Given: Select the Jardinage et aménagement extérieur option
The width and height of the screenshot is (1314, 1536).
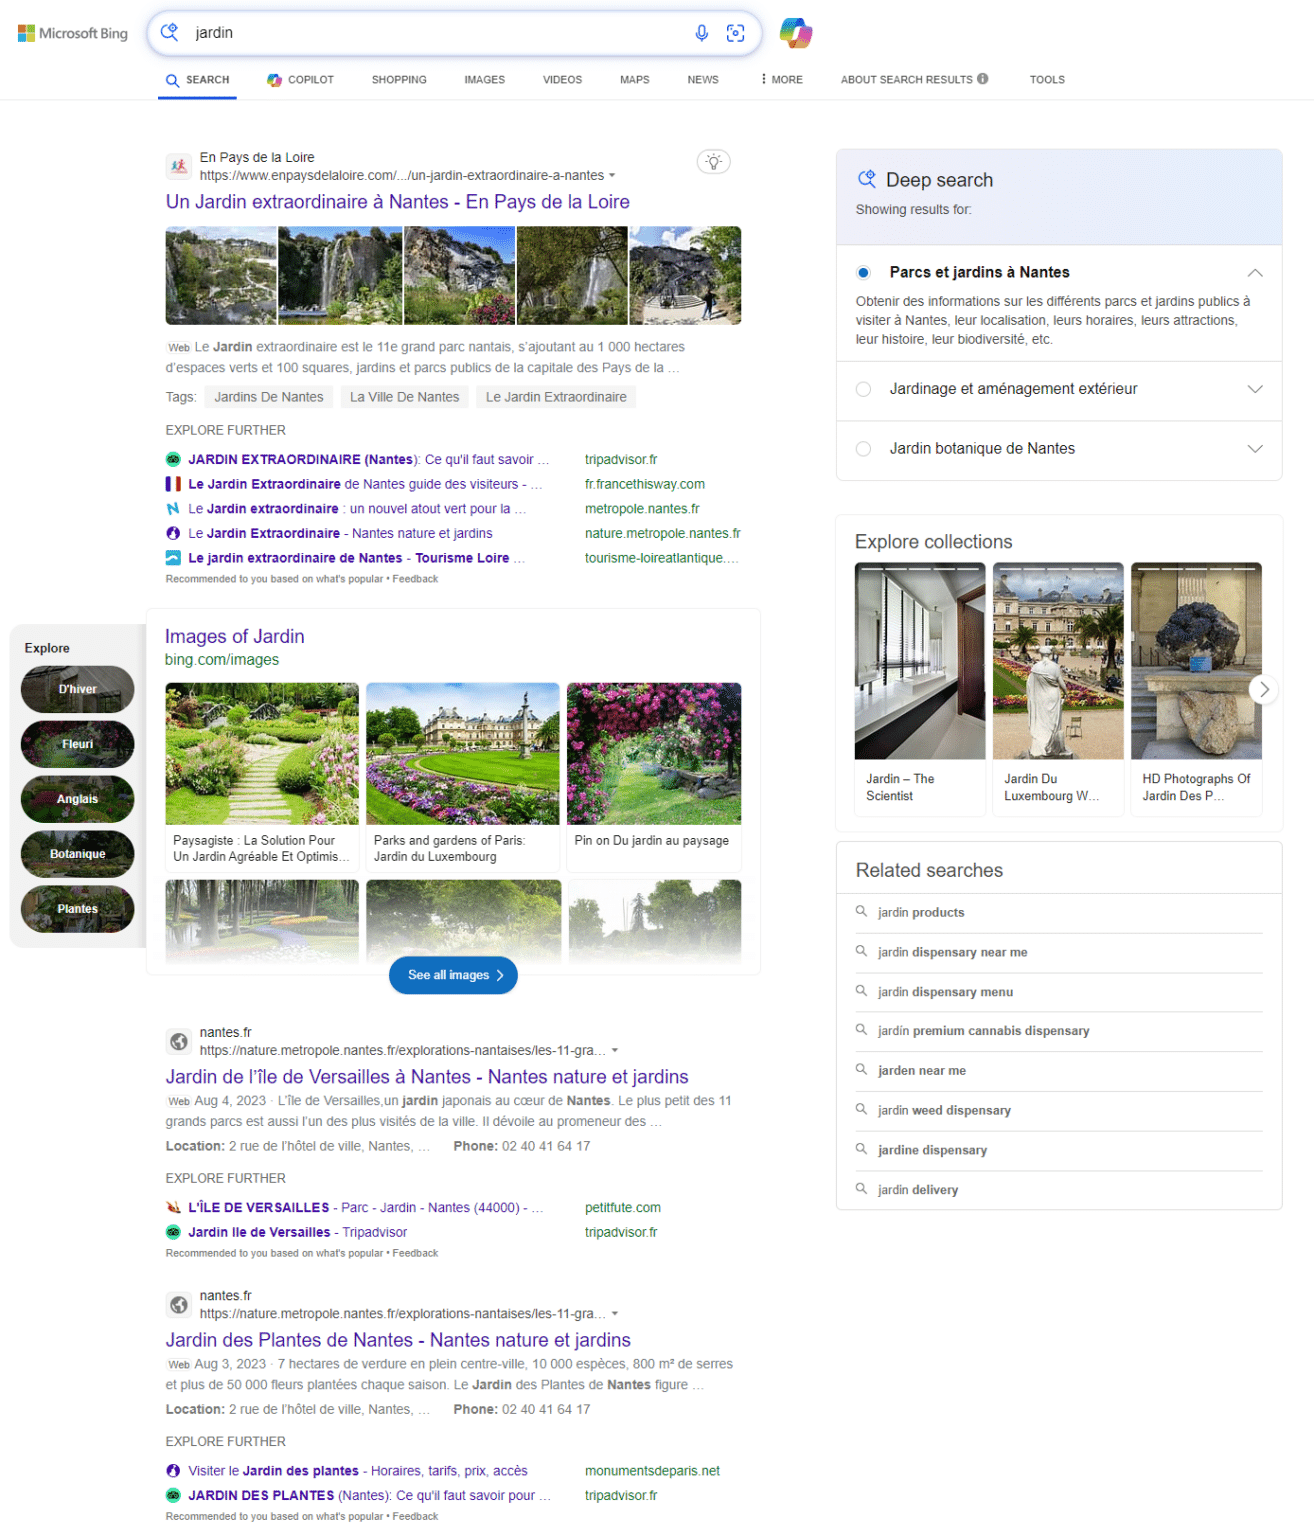Looking at the screenshot, I should [863, 389].
